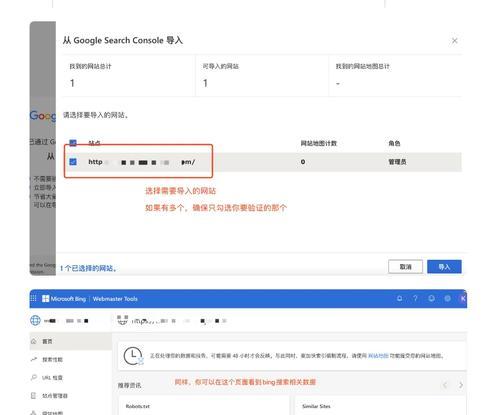Image resolution: width=500 pixels, height=415 pixels.
Task: Click the 找到的网站总计 statistic label
Action: tap(90, 66)
